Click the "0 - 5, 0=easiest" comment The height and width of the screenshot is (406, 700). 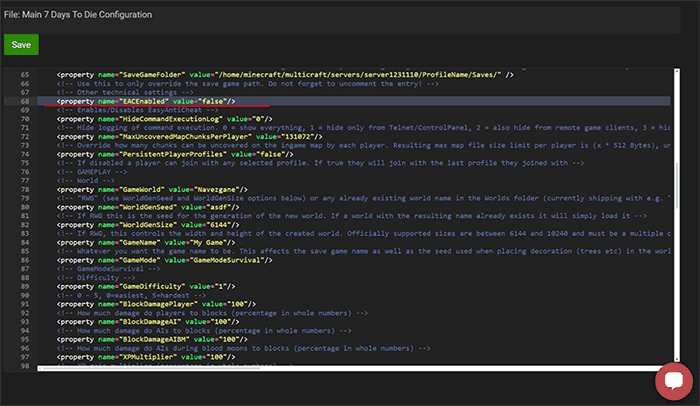(131, 296)
